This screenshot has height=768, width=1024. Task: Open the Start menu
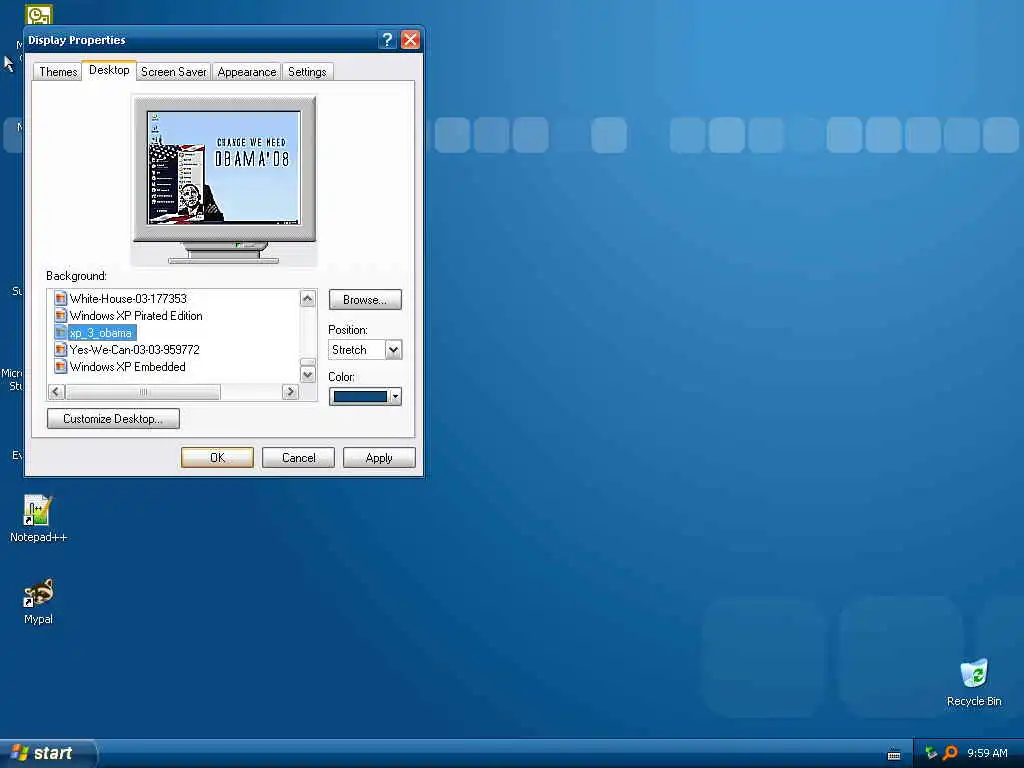pyautogui.click(x=47, y=753)
